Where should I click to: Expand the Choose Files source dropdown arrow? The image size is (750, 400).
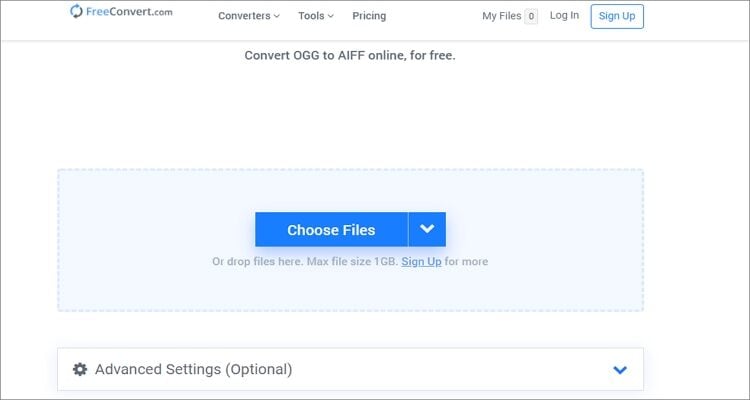427,229
